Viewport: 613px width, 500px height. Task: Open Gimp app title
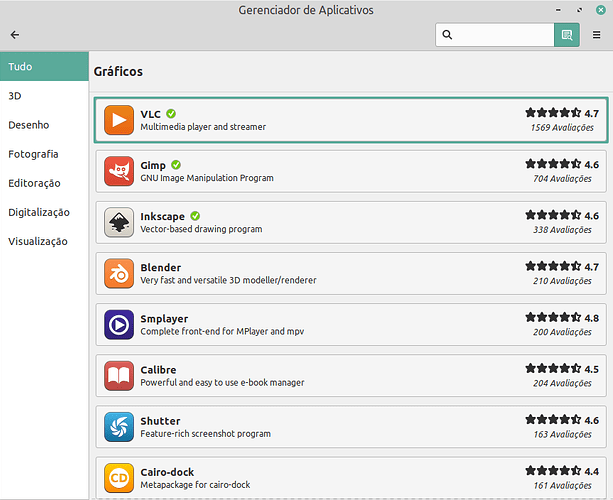(x=153, y=165)
